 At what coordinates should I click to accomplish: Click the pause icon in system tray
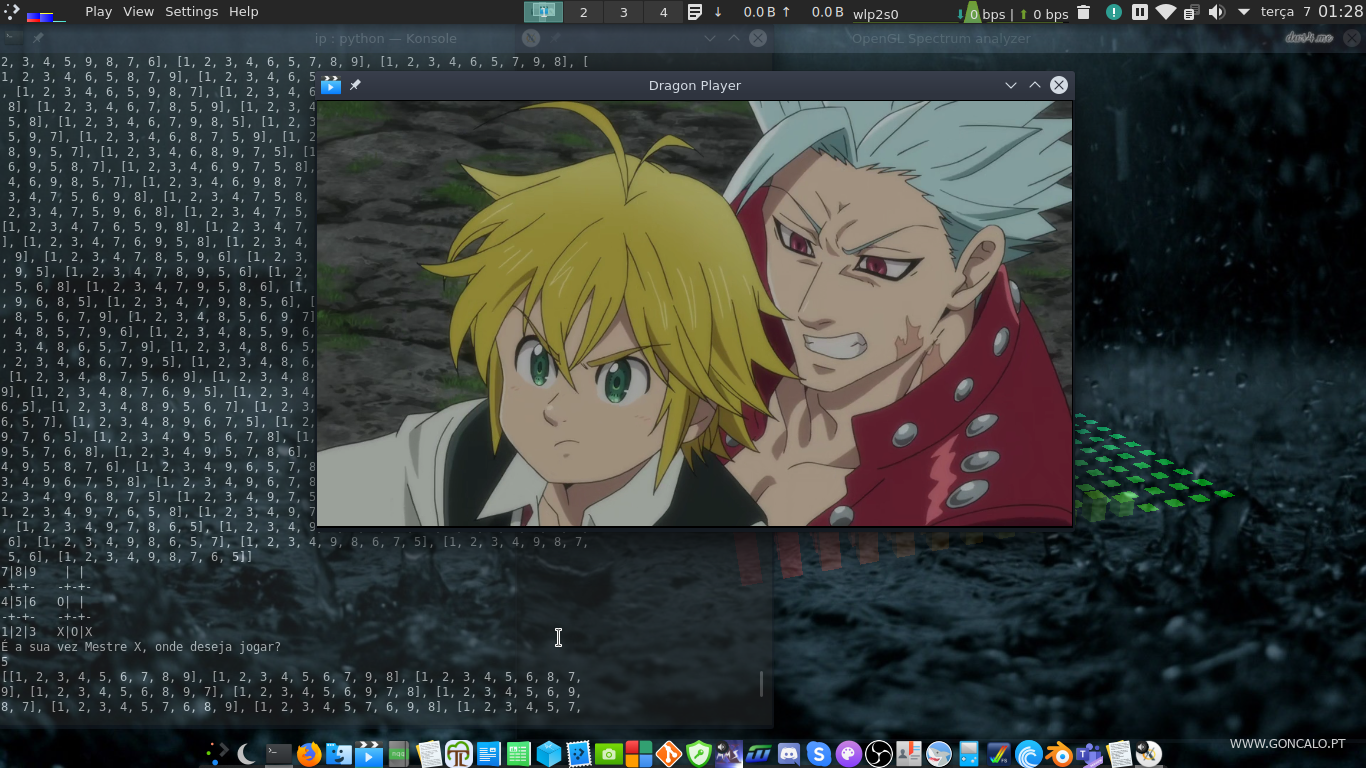click(x=1140, y=12)
